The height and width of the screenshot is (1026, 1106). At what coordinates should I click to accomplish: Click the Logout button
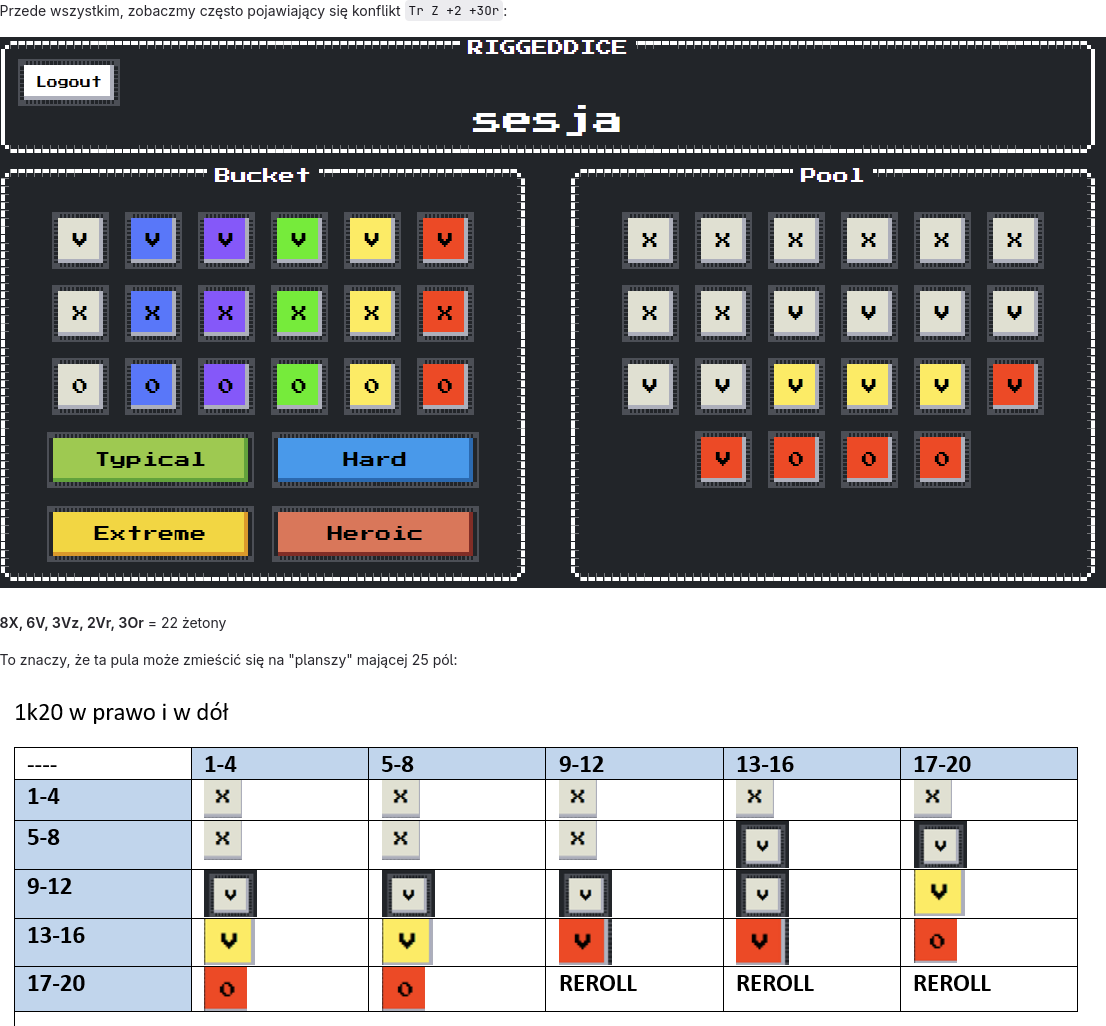point(68,82)
